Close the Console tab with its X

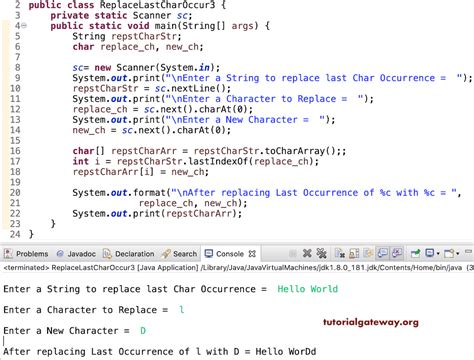coord(252,254)
